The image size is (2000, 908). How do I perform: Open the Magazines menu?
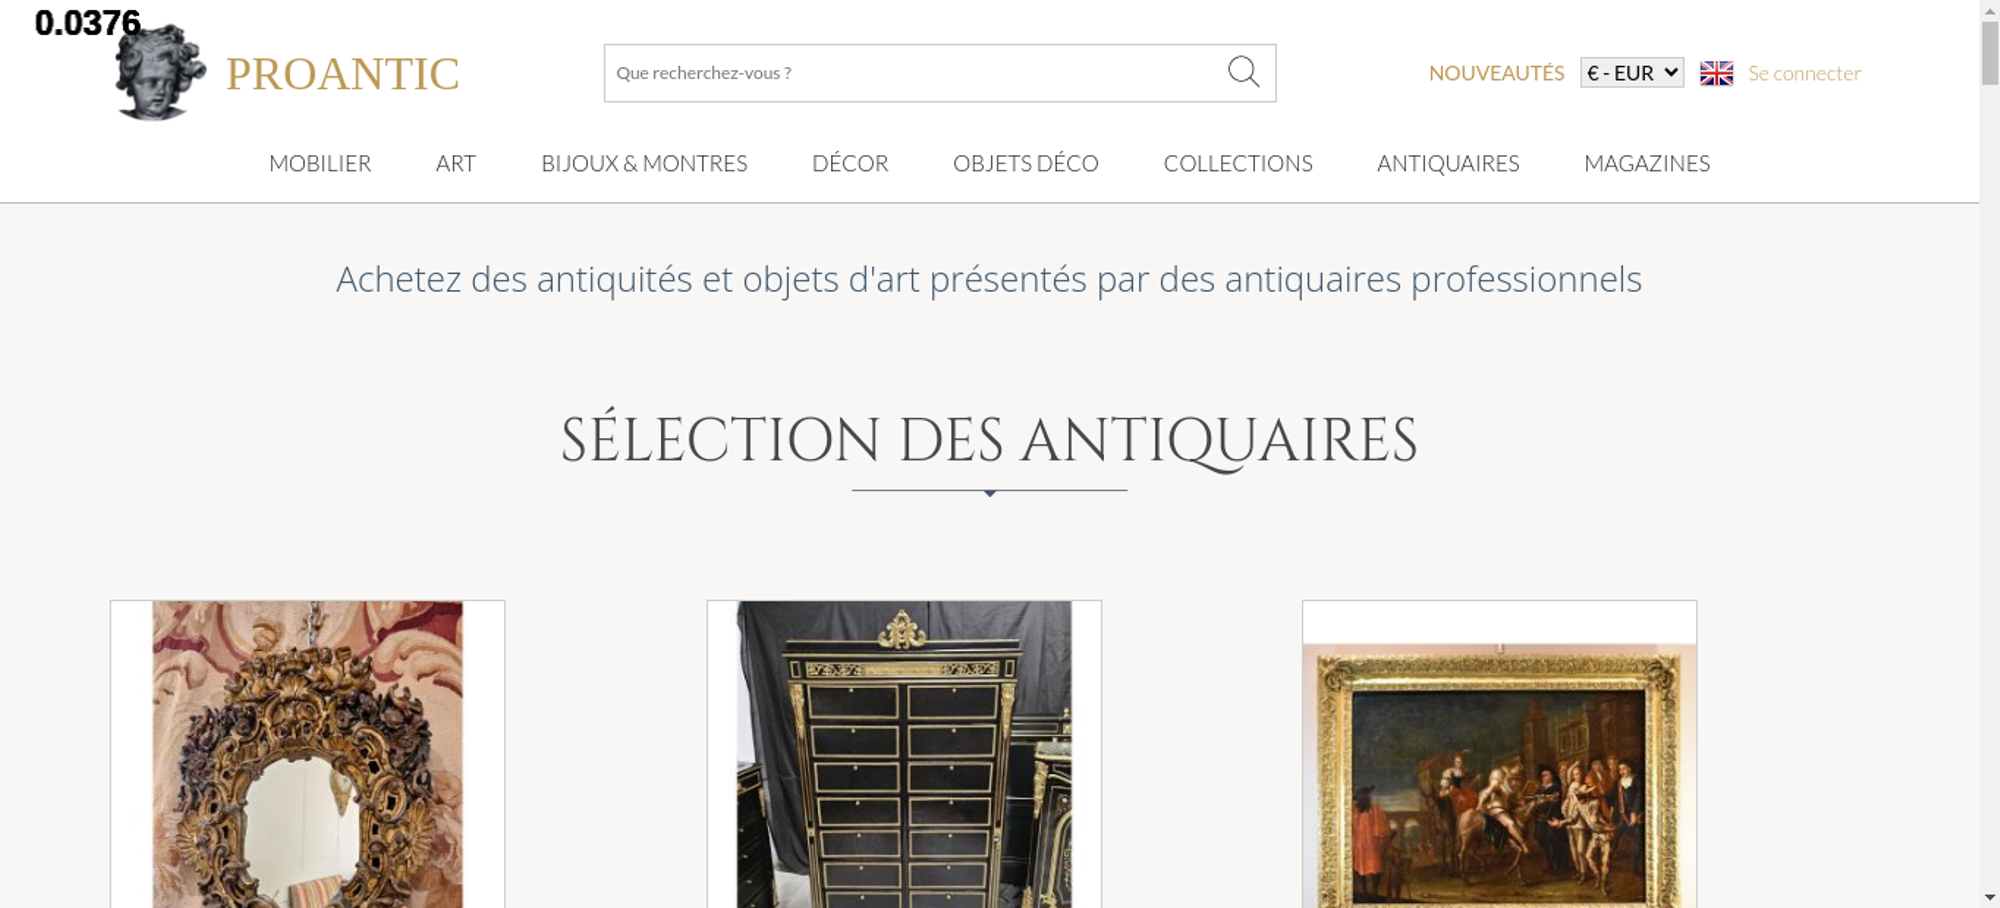tap(1647, 163)
